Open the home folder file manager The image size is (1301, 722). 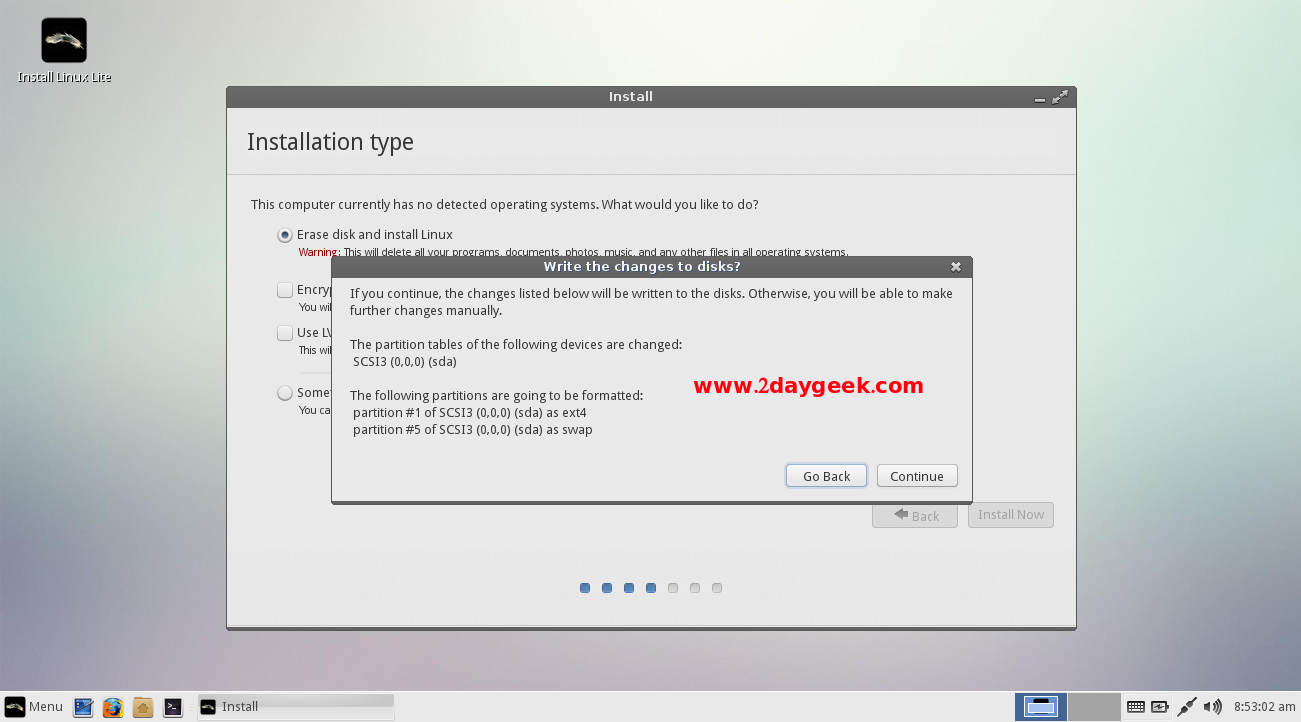[143, 707]
